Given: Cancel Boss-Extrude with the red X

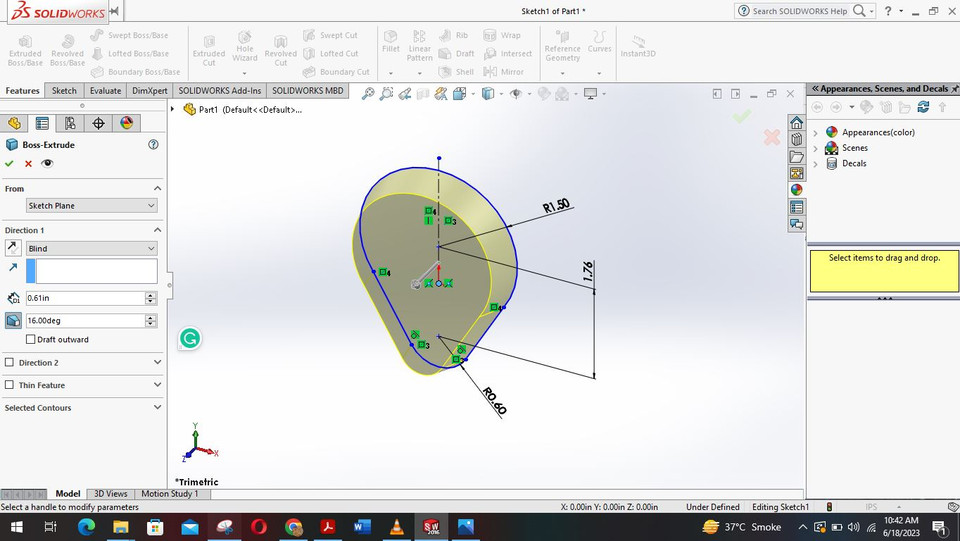Looking at the screenshot, I should [28, 163].
